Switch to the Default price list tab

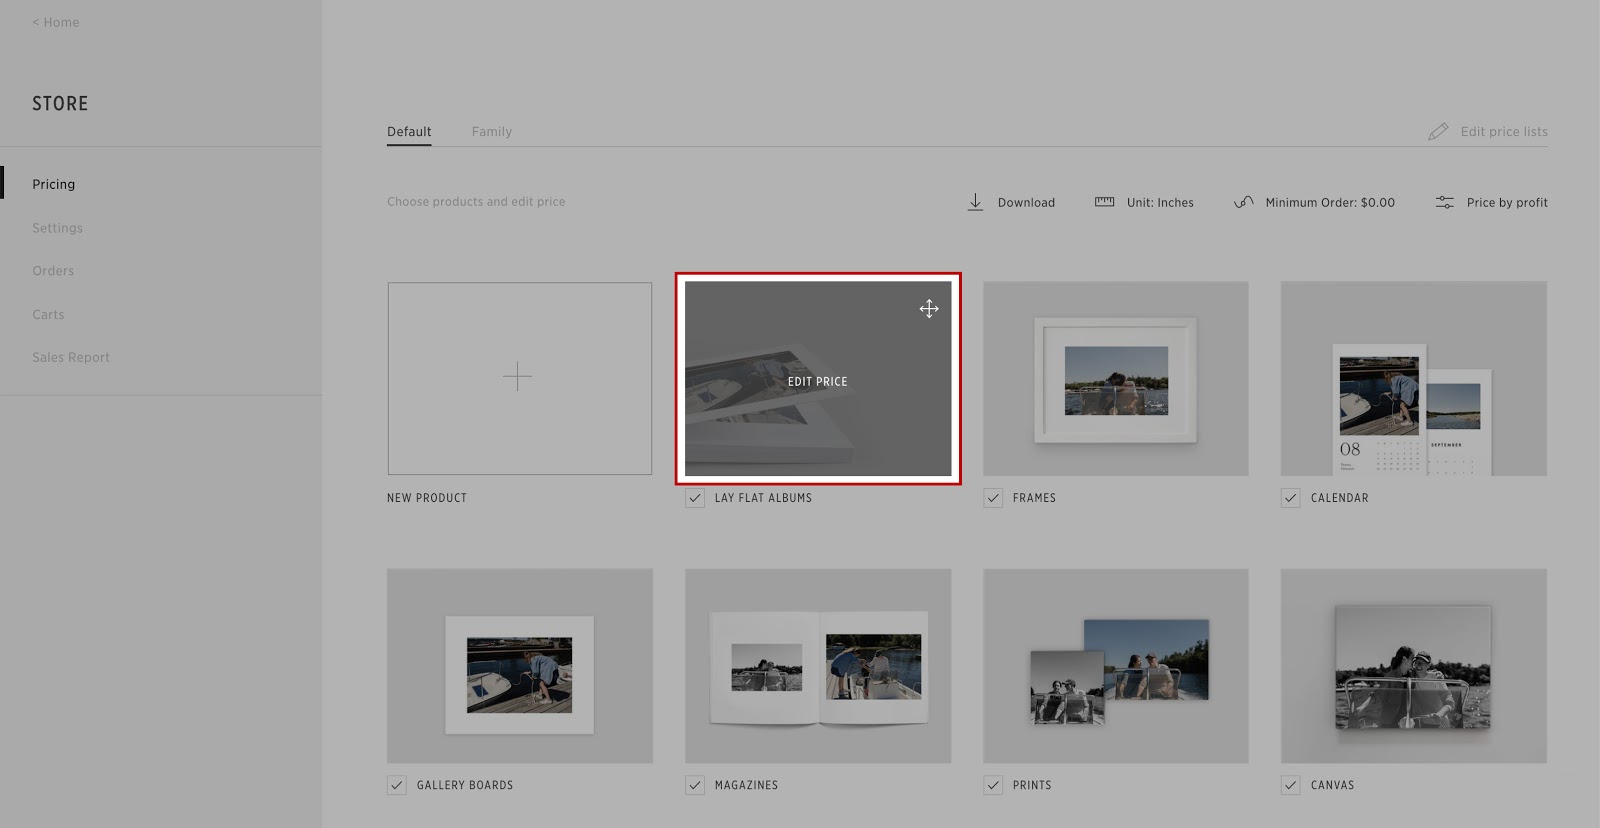point(409,131)
